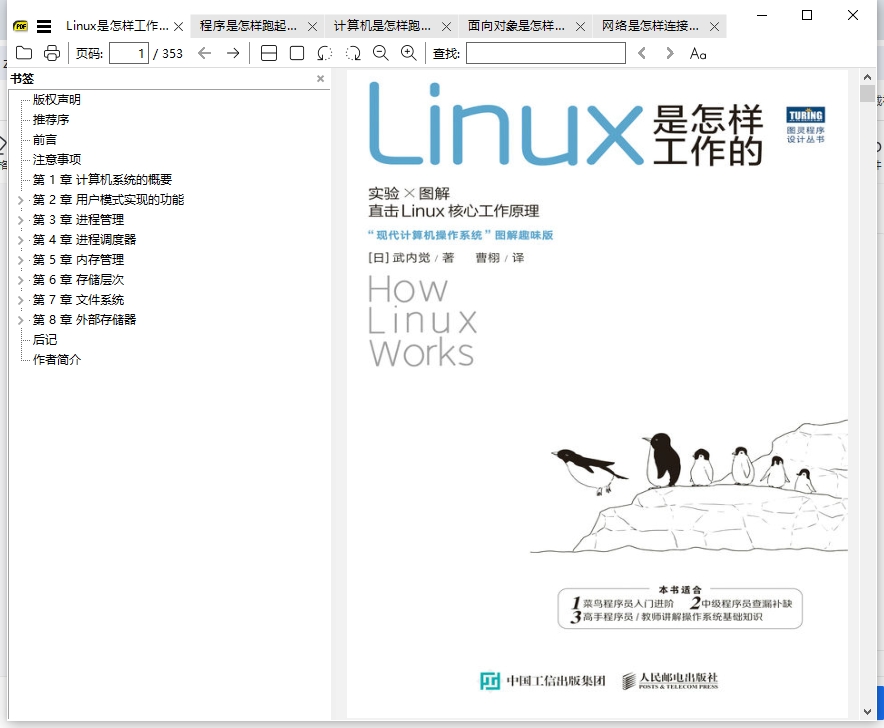Screen dimensions: 884x728
Task: Jump to bookmark 第 6 章 存储层次
Action: pos(78,280)
